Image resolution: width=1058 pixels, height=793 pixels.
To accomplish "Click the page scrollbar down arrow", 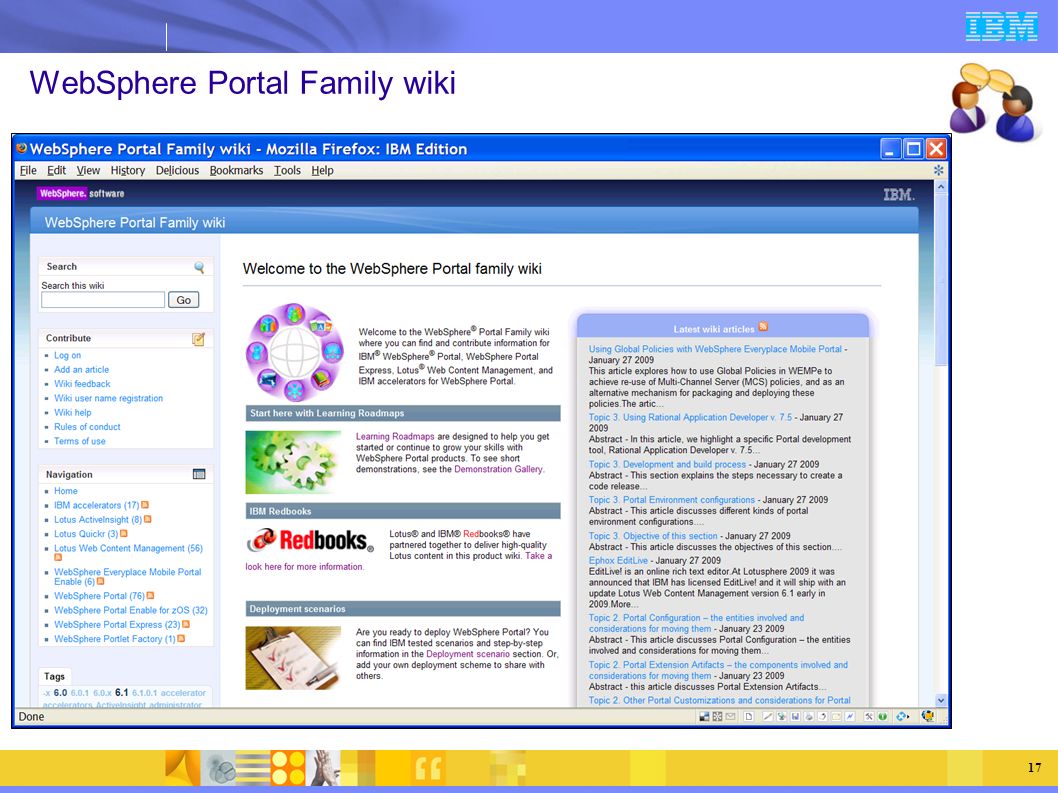I will pyautogui.click(x=941, y=701).
